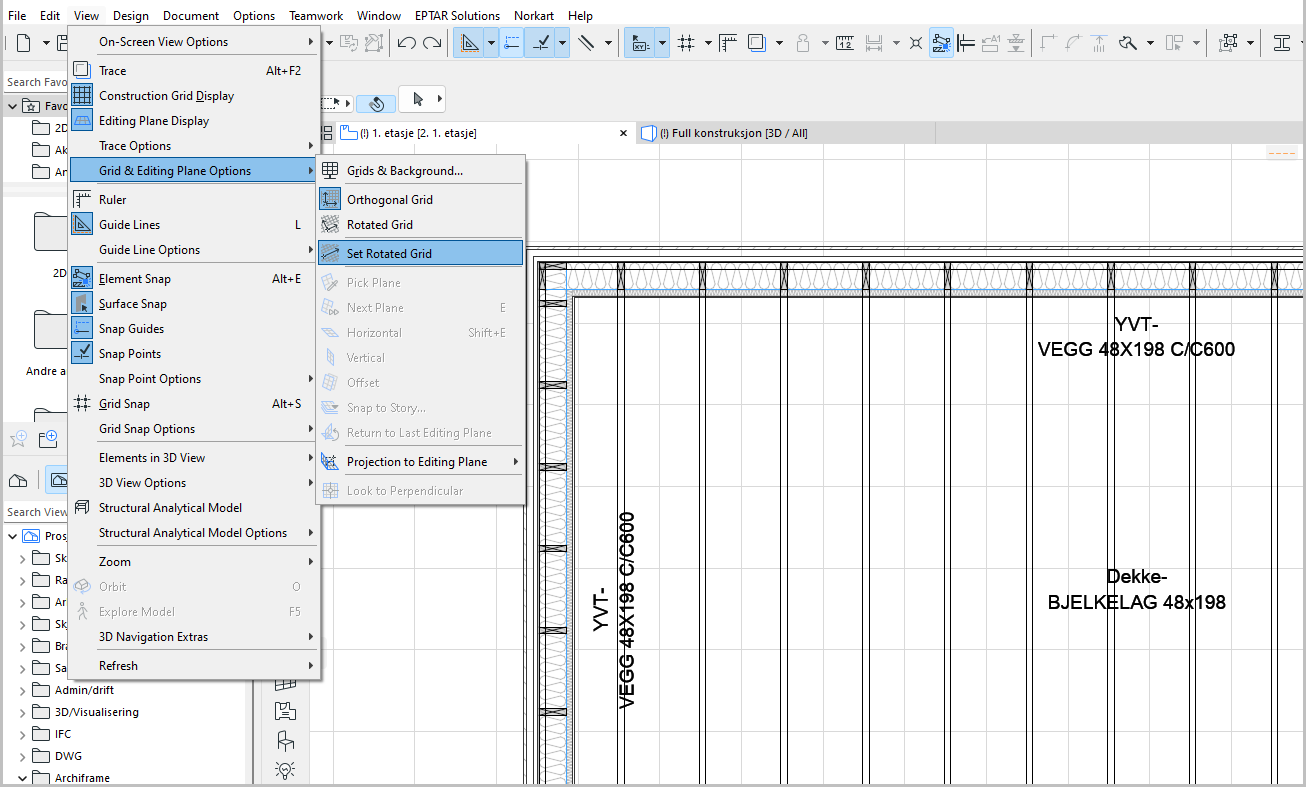Select the Arrow tool in the toolbox
This screenshot has height=787, width=1306.
(x=417, y=100)
